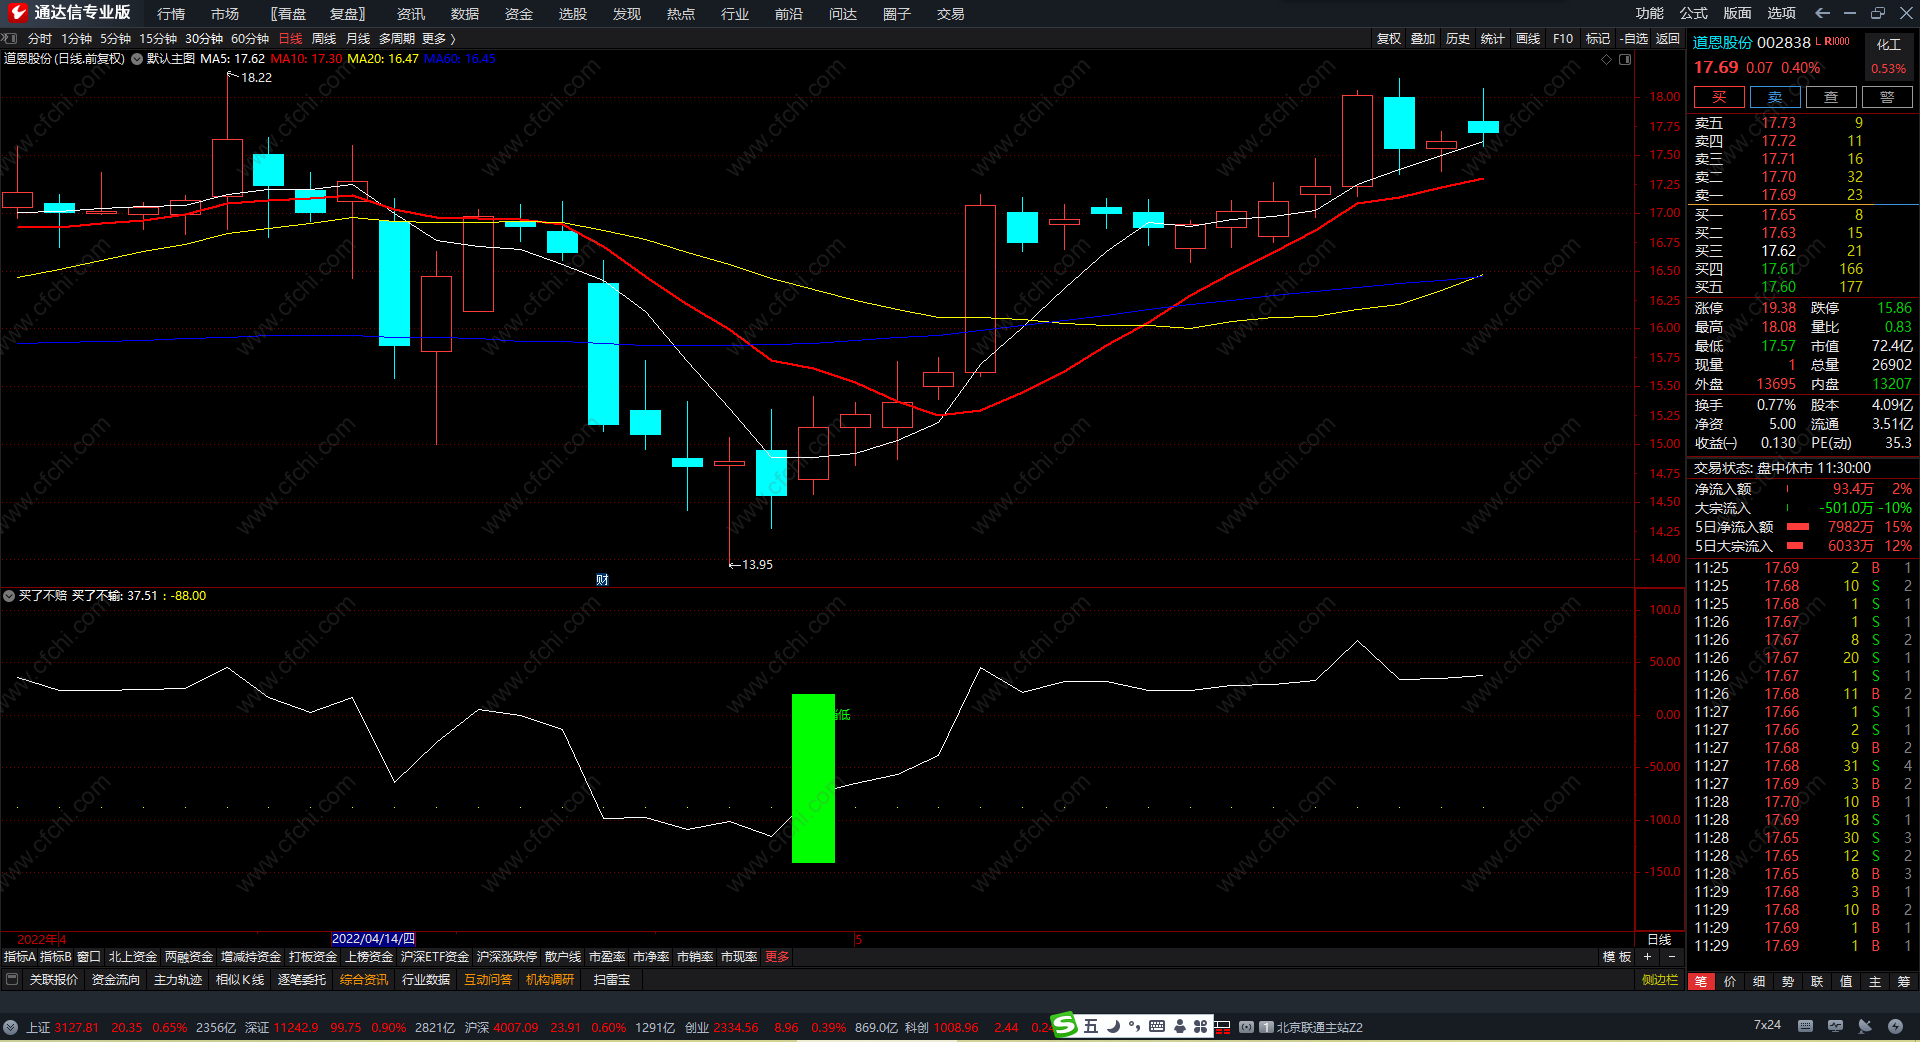Screen dimensions: 1920x1042
Task: Open the 模板 template menu
Action: (1617, 957)
